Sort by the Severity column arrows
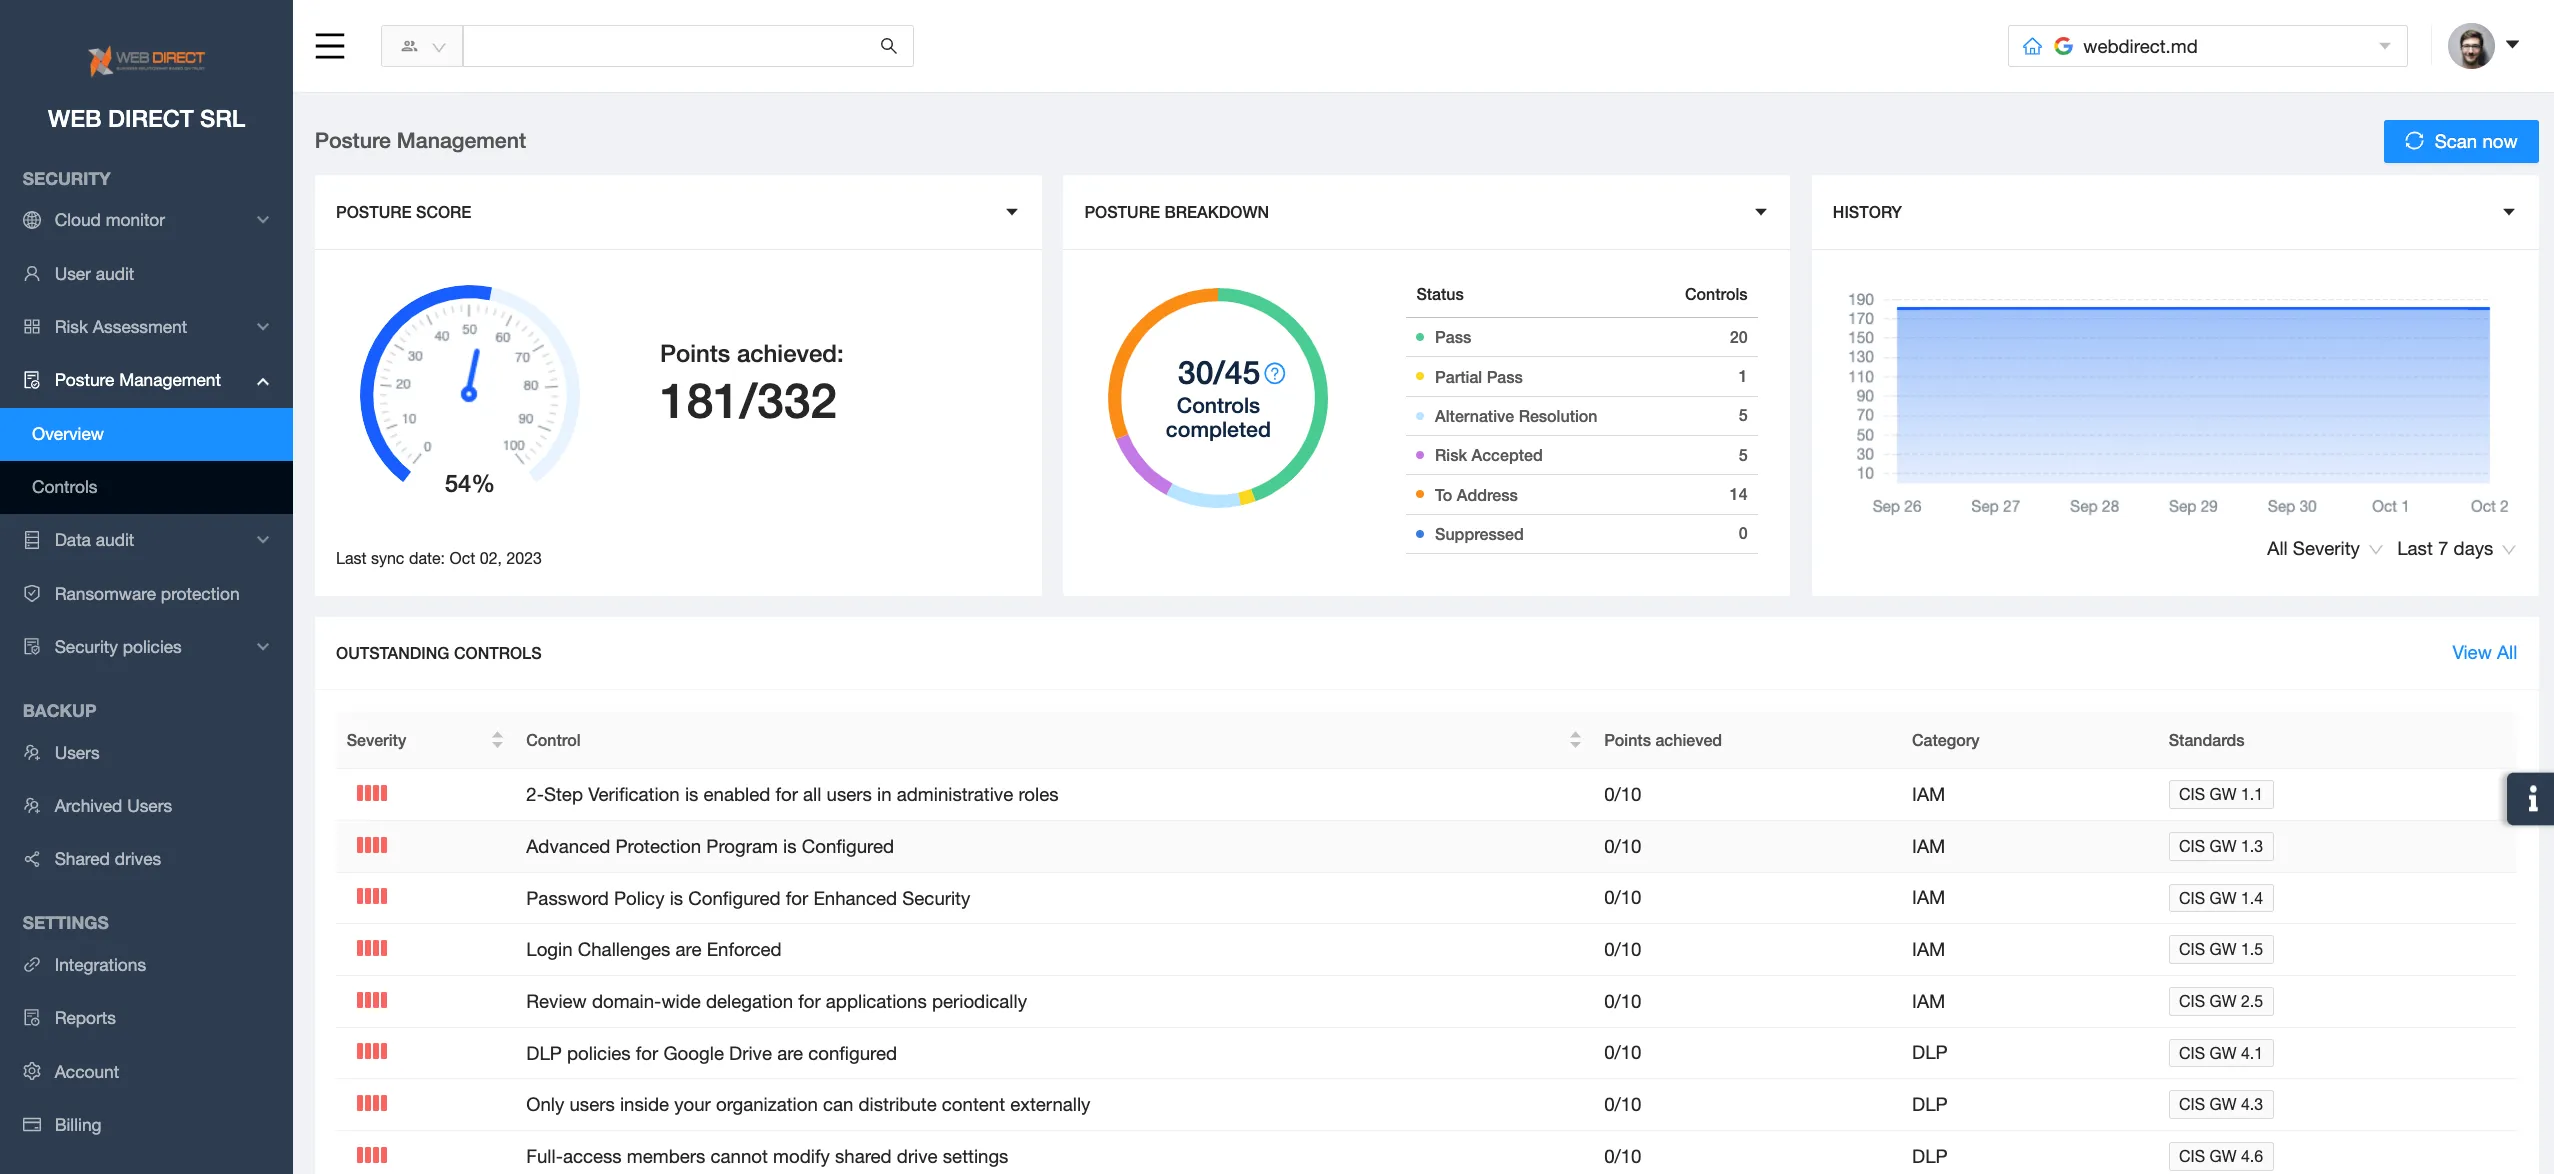 tap(497, 740)
